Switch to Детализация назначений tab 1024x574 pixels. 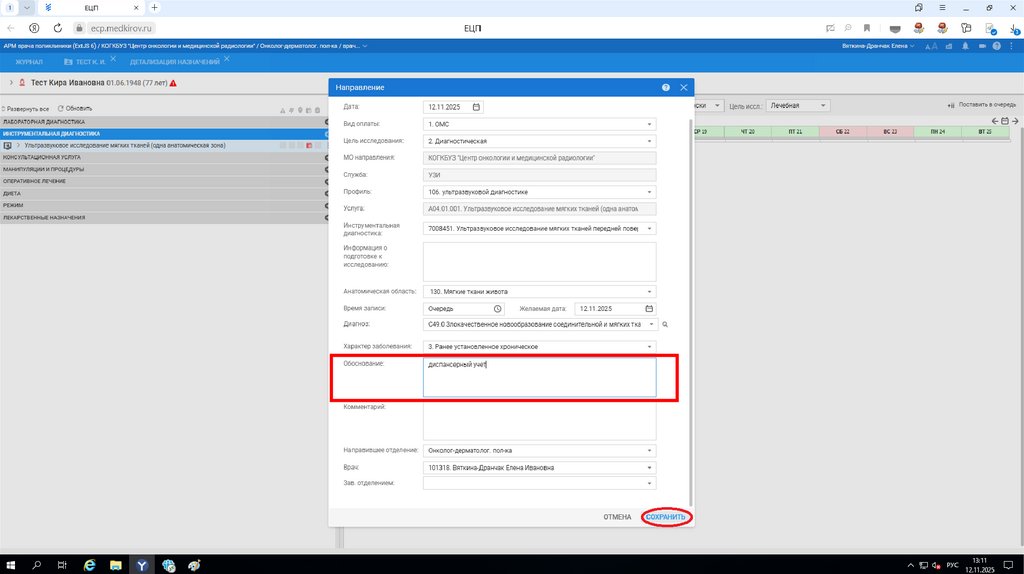(174, 62)
